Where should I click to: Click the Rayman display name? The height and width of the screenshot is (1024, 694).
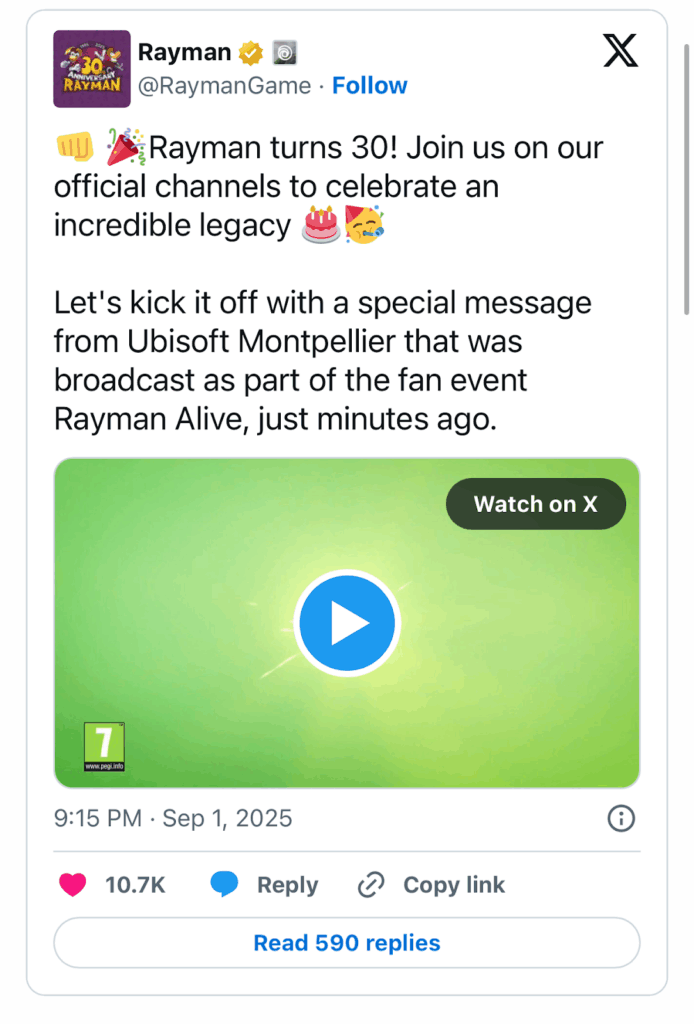184,52
